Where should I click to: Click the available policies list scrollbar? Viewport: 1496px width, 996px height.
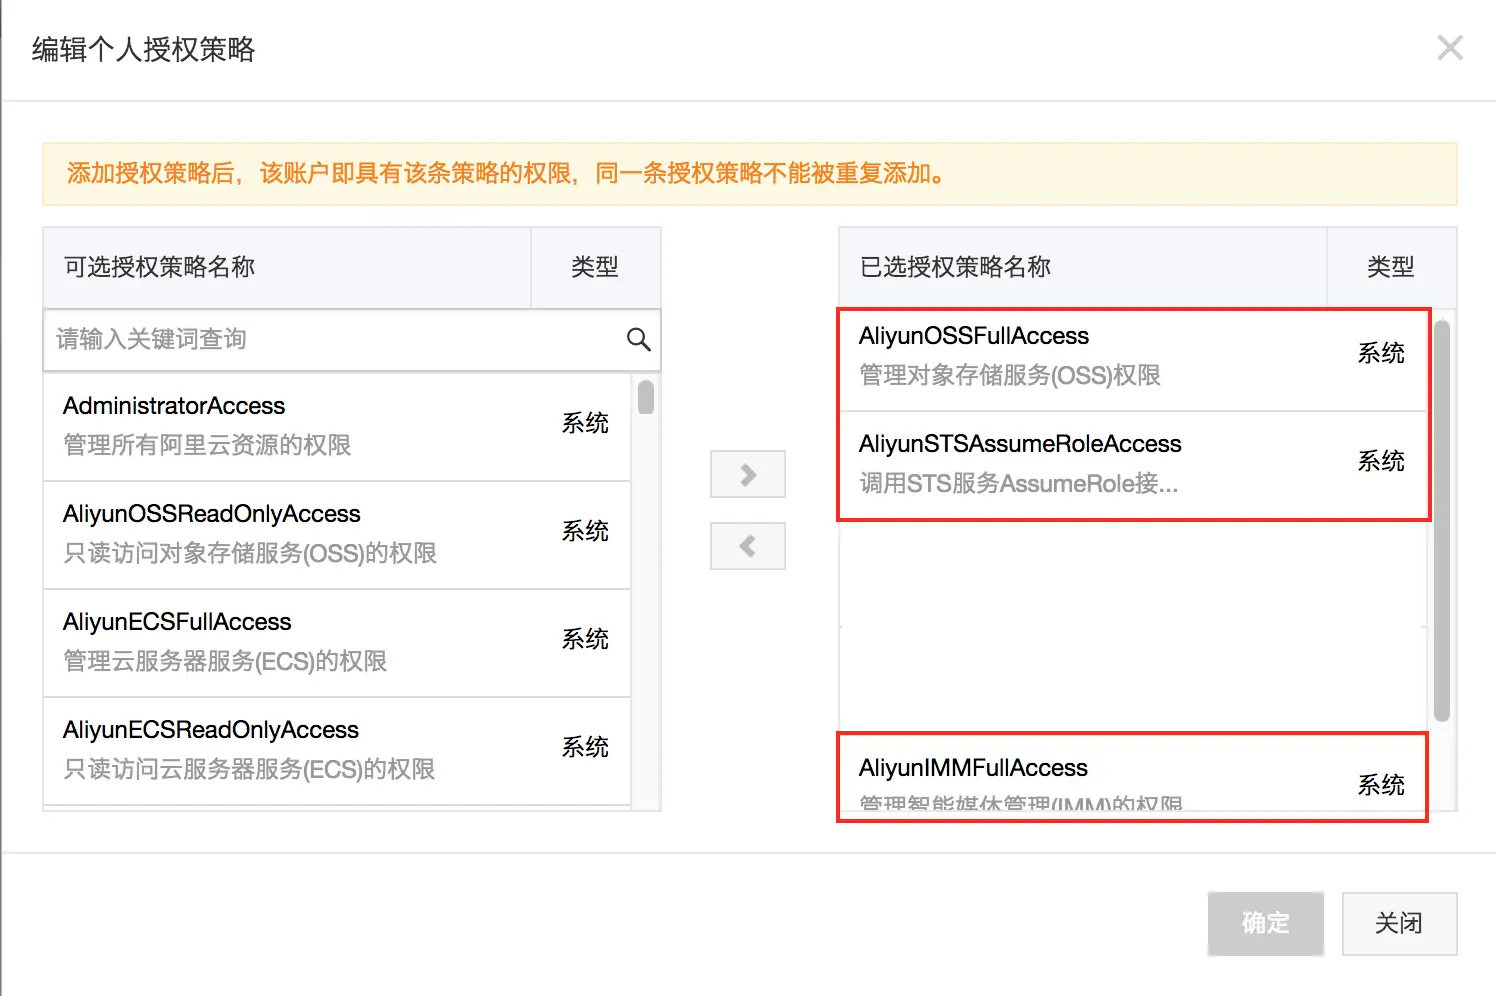[x=646, y=396]
